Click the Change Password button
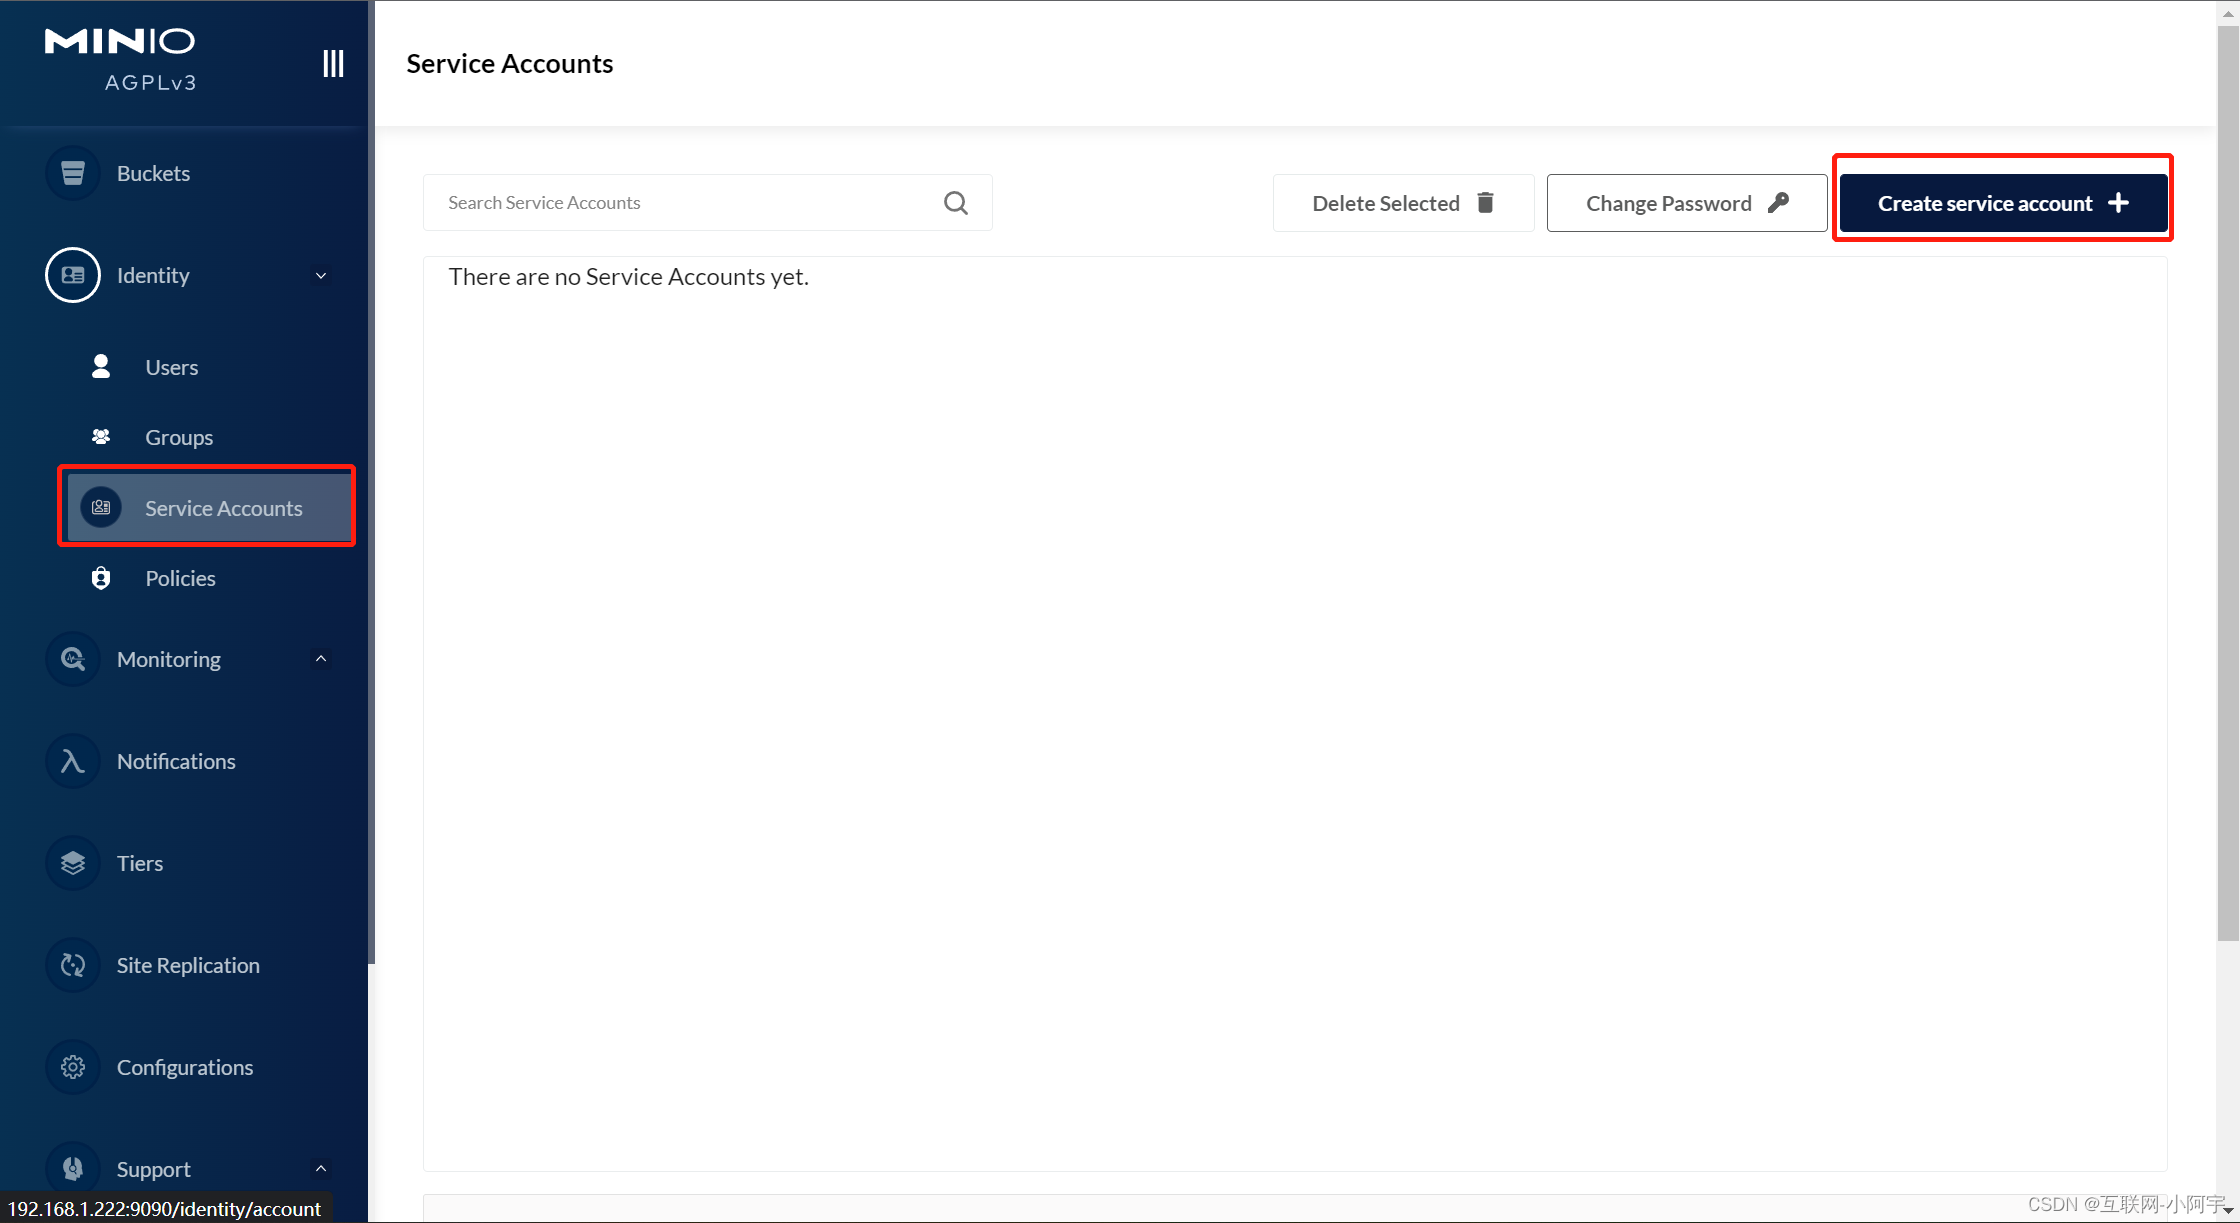Image resolution: width=2240 pixels, height=1223 pixels. (1686, 203)
